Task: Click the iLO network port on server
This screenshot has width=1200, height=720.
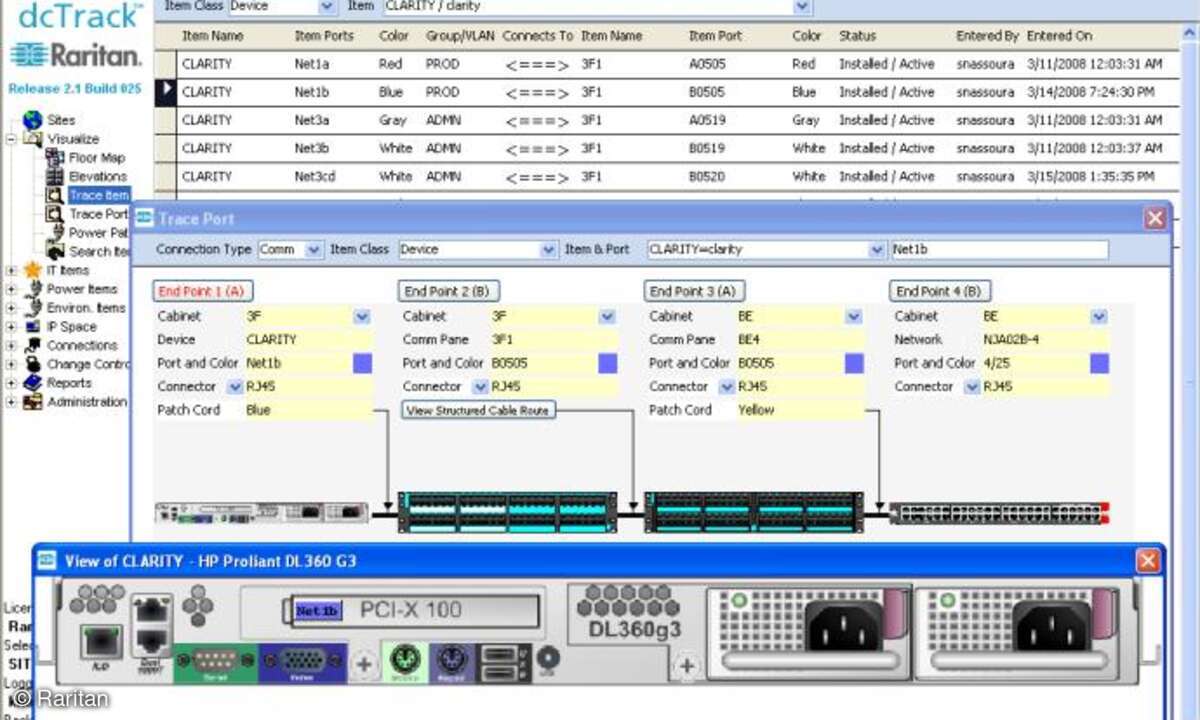Action: point(101,642)
